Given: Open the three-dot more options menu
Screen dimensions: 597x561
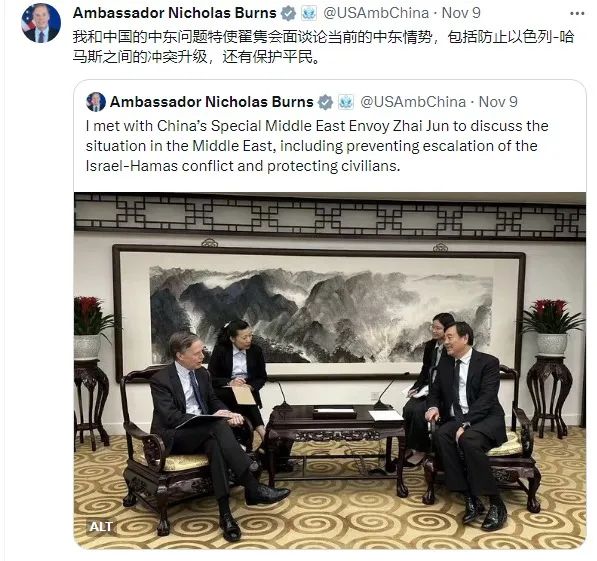Looking at the screenshot, I should pyautogui.click(x=577, y=13).
